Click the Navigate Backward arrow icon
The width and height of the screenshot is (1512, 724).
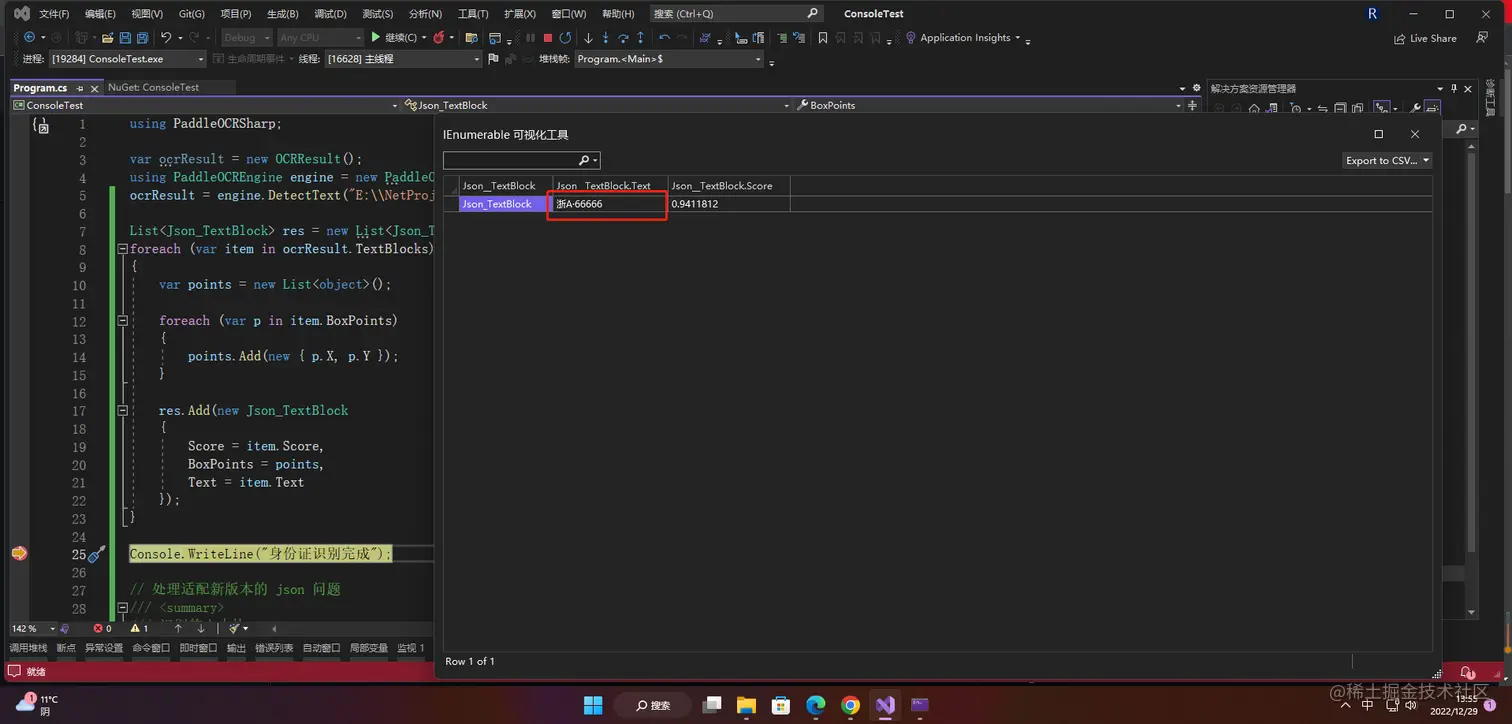point(29,38)
